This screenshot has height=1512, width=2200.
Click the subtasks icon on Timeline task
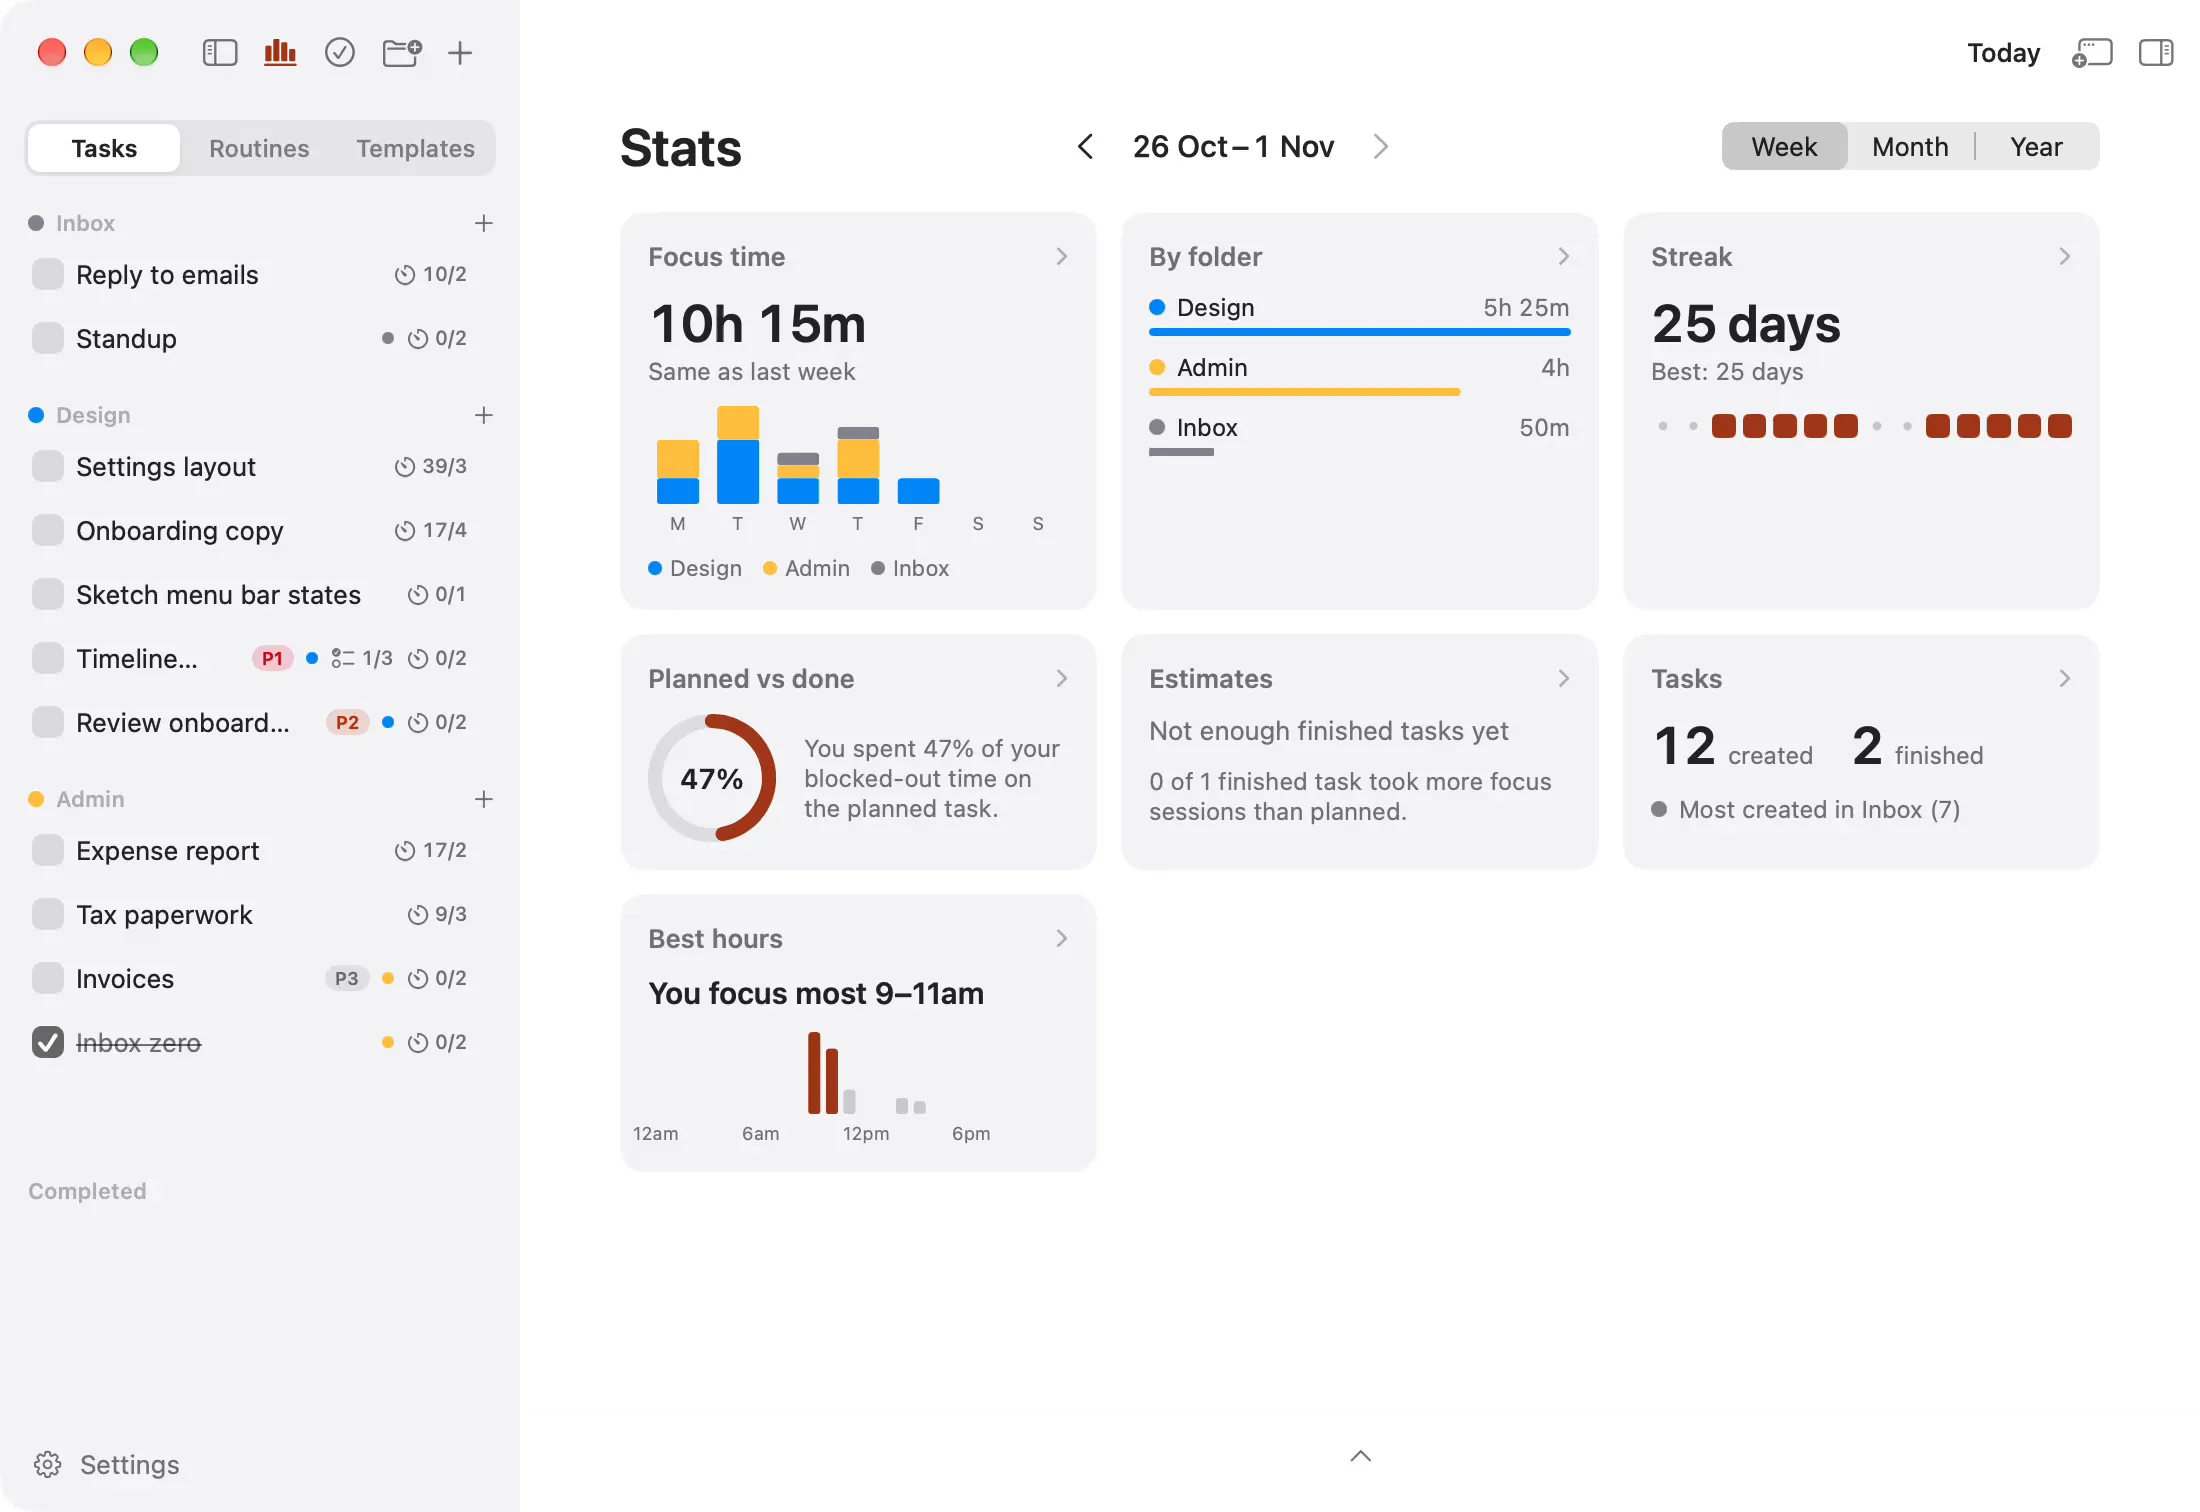(x=343, y=658)
